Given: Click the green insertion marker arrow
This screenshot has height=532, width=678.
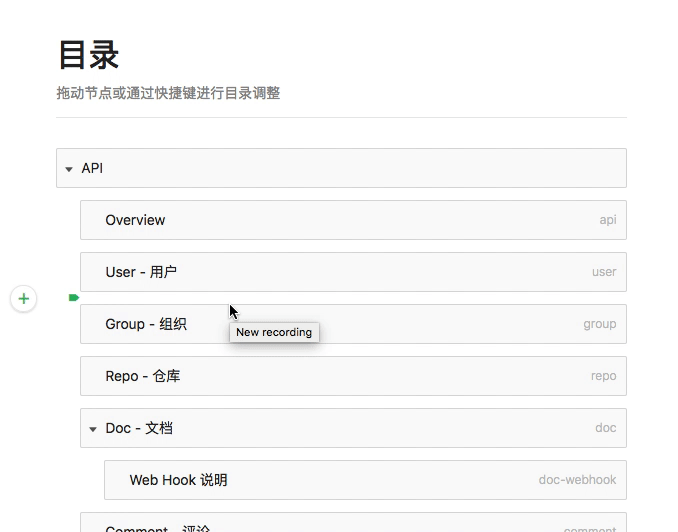Looking at the screenshot, I should click(x=73, y=298).
